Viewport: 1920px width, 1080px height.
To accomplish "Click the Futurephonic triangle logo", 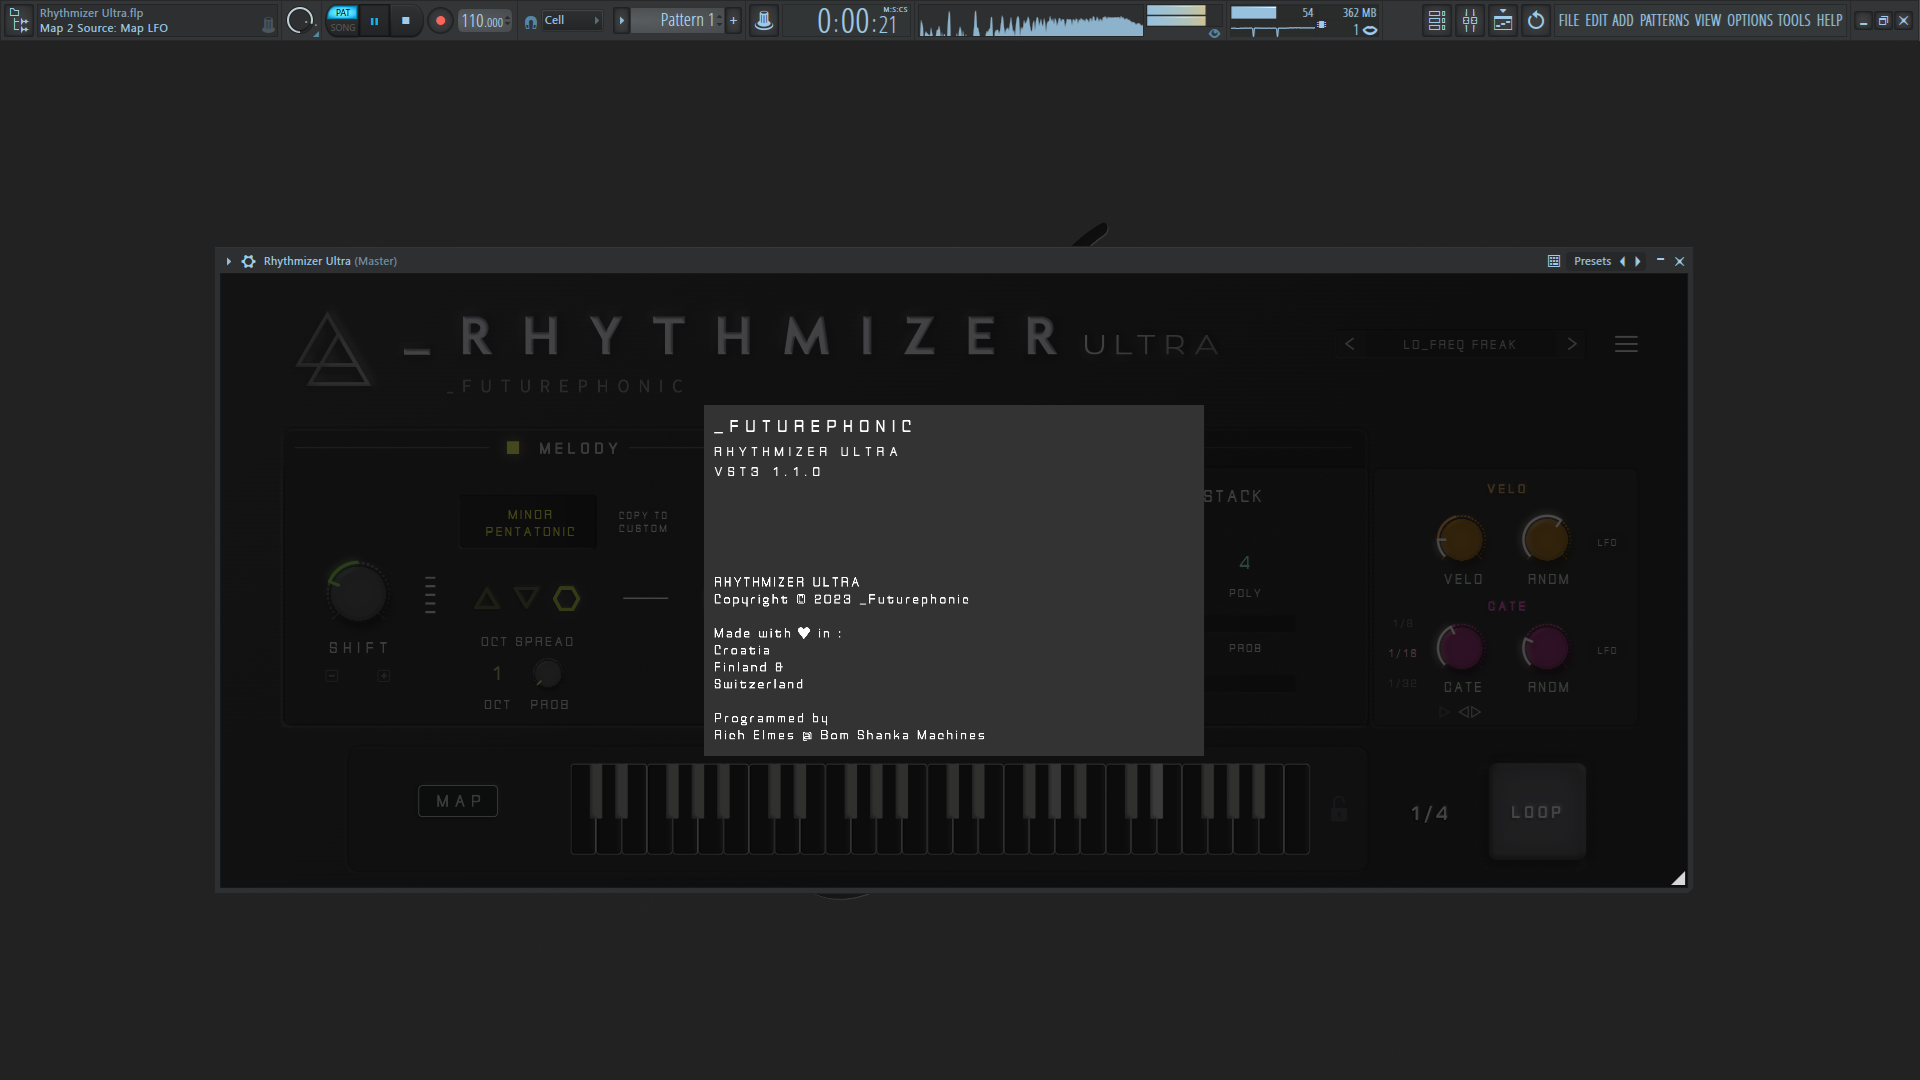I will pos(334,349).
